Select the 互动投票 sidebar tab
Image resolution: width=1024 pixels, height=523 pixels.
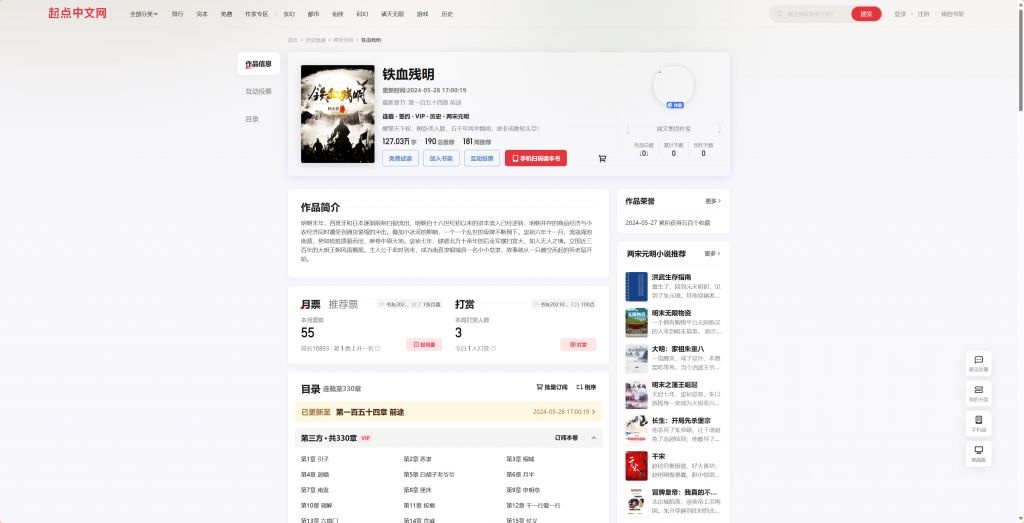259,91
